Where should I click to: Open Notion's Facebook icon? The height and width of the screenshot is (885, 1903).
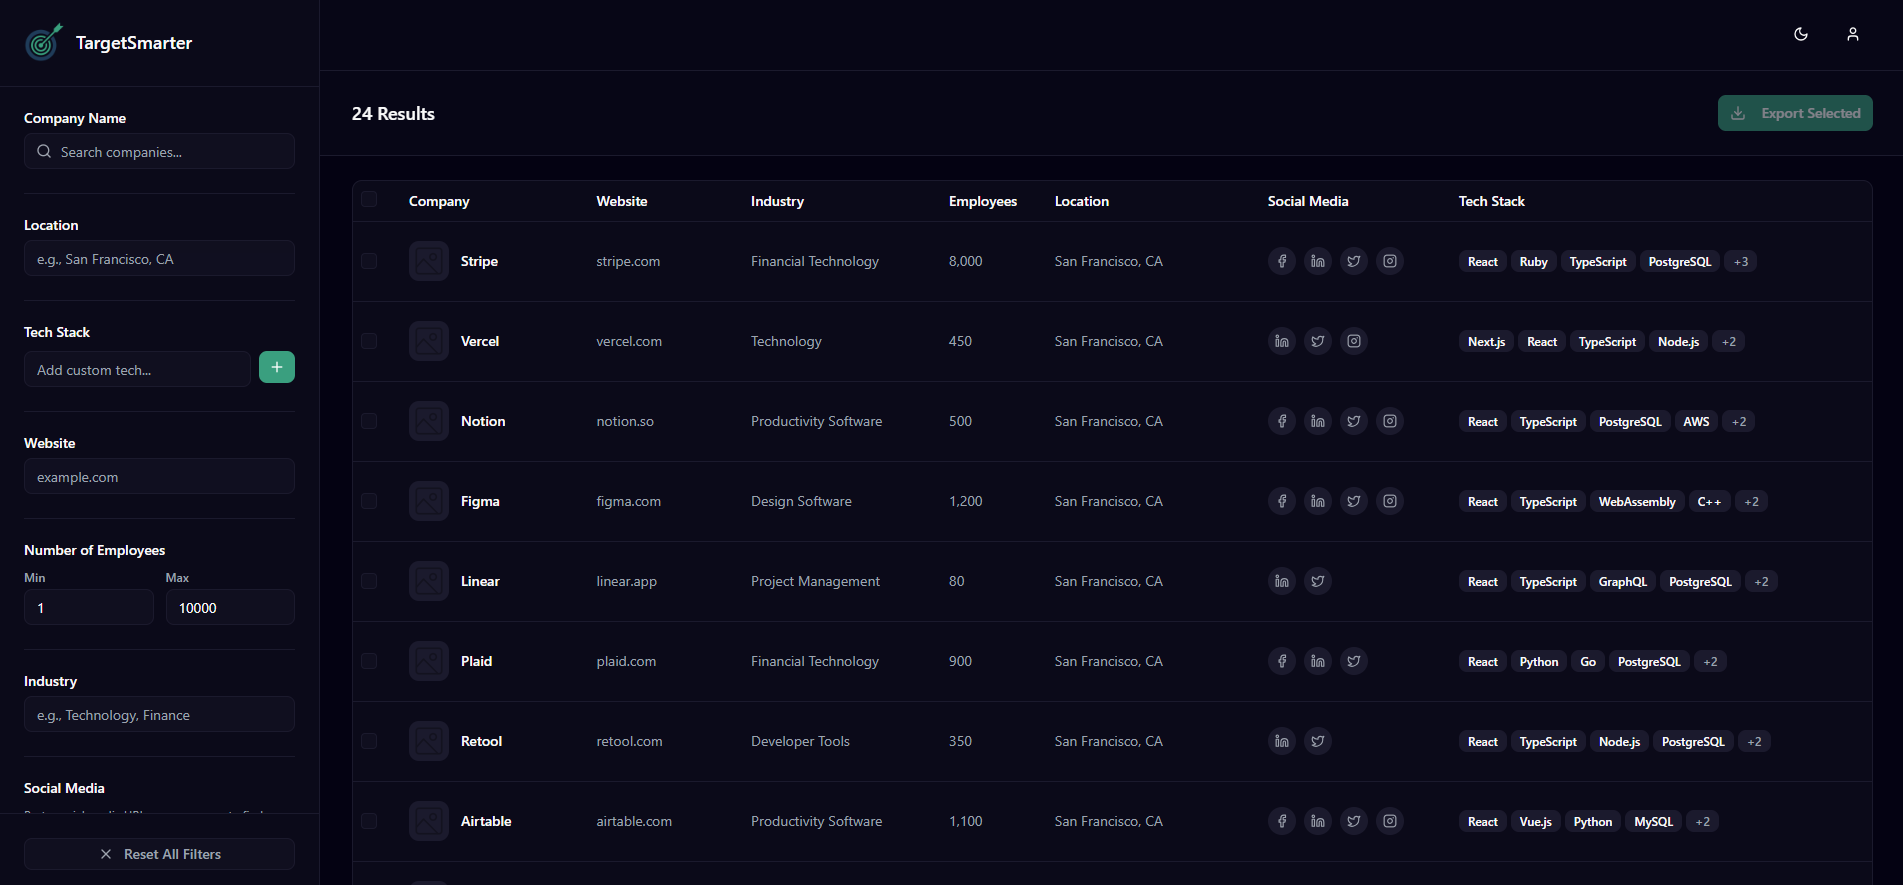1282,421
